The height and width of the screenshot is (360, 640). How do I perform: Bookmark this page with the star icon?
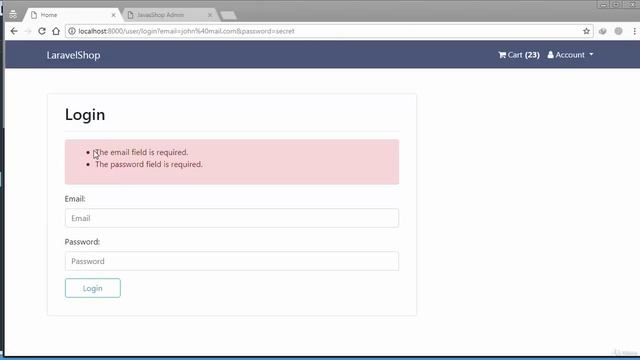click(587, 31)
